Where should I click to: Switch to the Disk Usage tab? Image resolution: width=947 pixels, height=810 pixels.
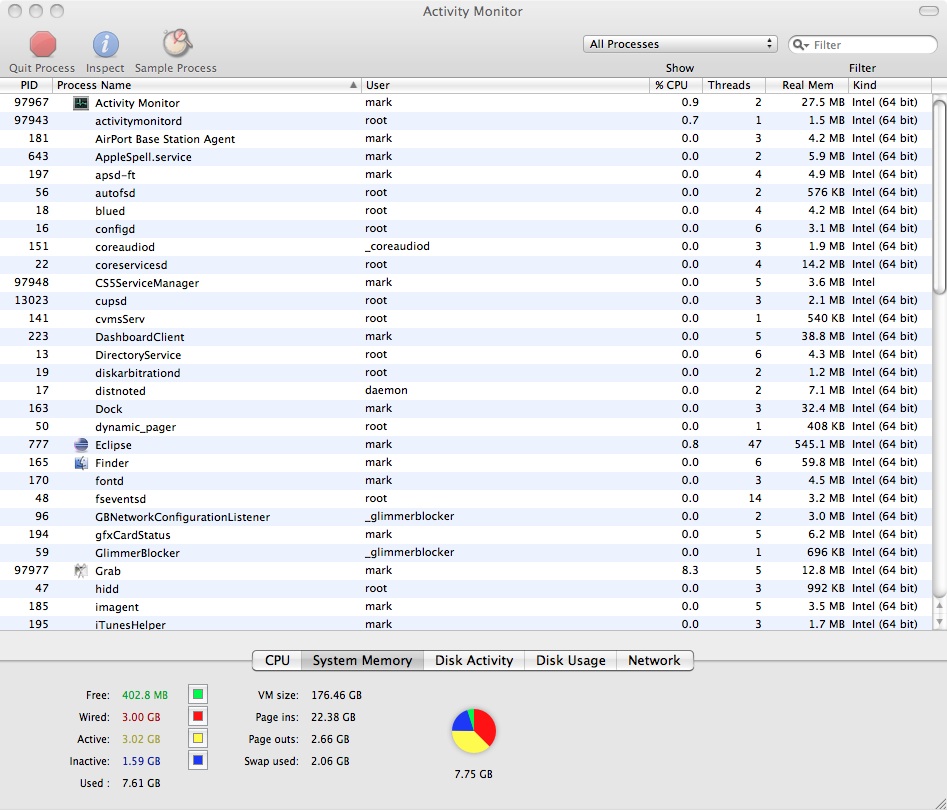coord(571,660)
